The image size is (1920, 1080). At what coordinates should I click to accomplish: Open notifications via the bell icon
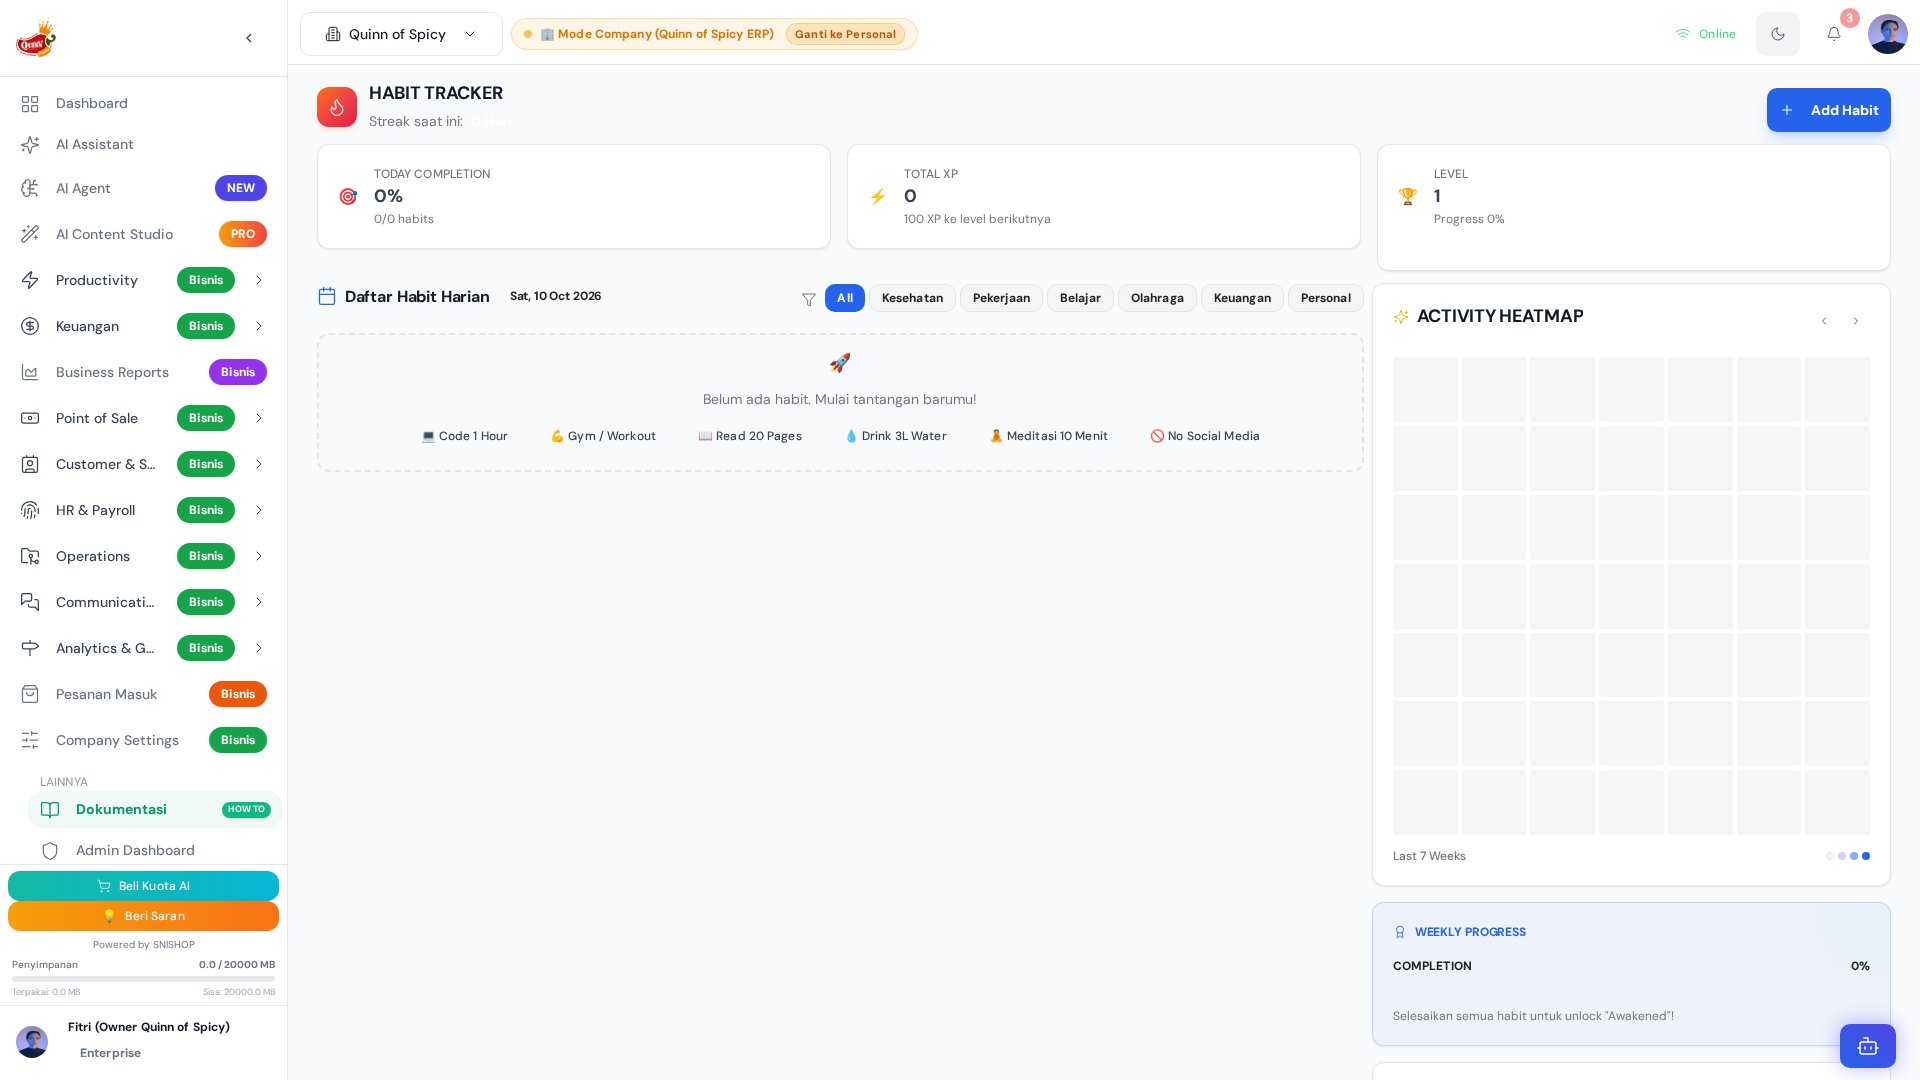tap(1834, 34)
